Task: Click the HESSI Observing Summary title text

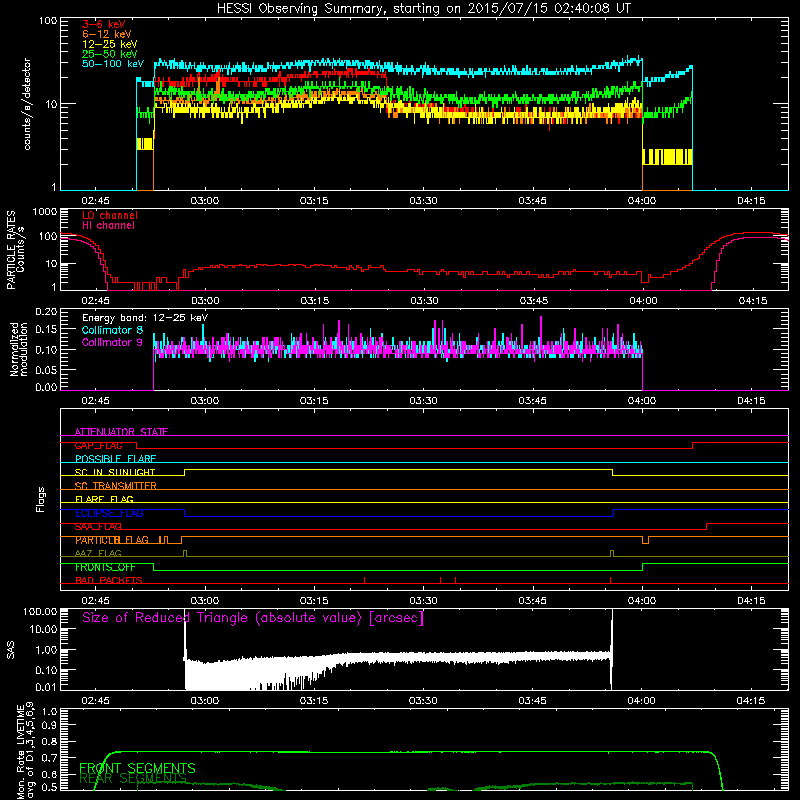Action: pos(423,9)
